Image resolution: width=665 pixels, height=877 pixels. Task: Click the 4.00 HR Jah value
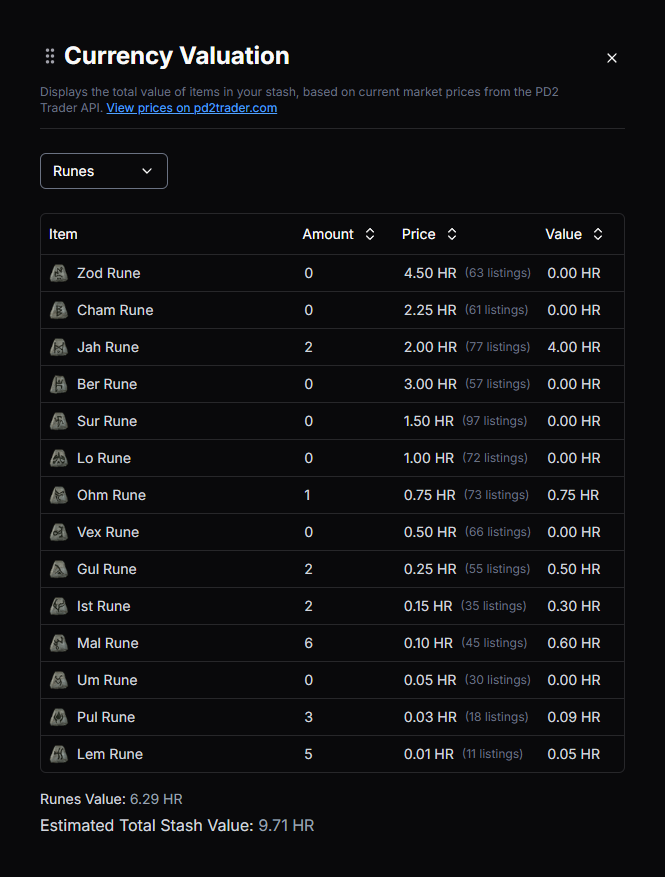click(574, 347)
